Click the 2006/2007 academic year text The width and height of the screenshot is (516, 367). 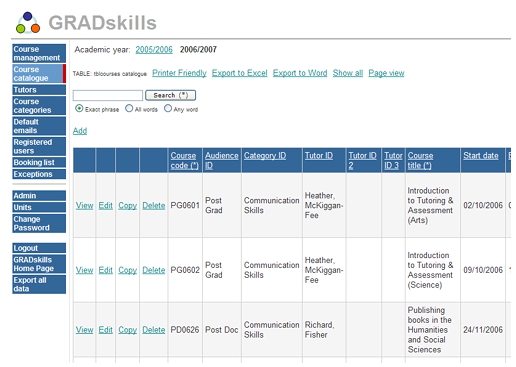pos(198,50)
